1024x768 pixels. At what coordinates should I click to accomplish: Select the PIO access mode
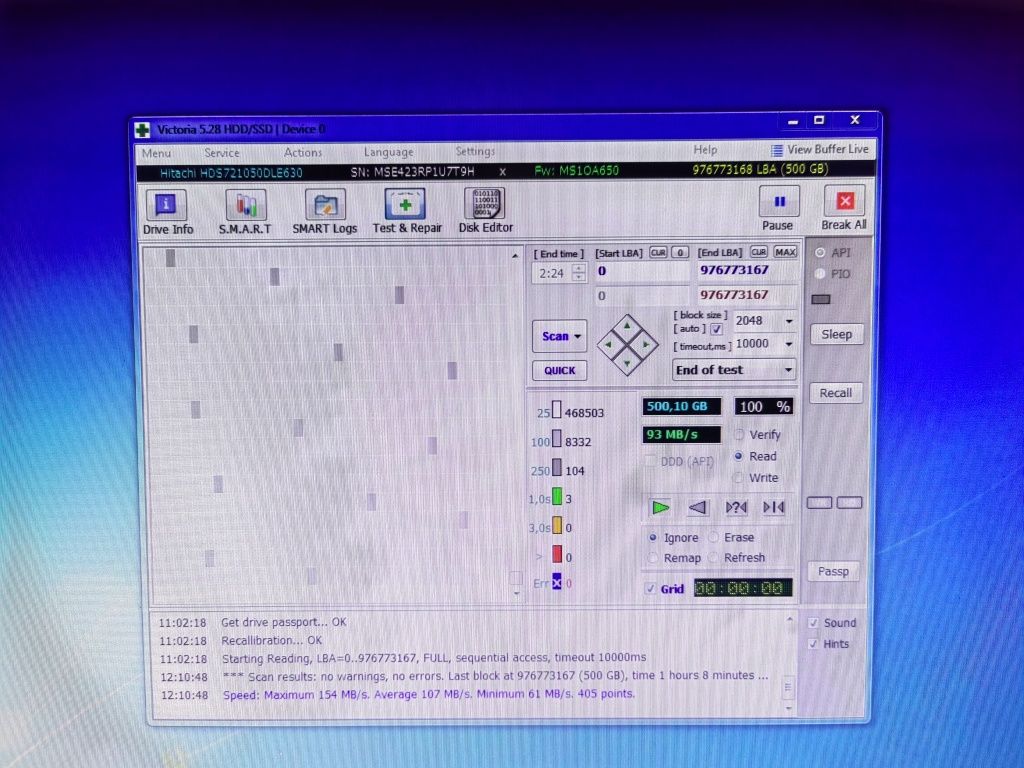tap(820, 274)
